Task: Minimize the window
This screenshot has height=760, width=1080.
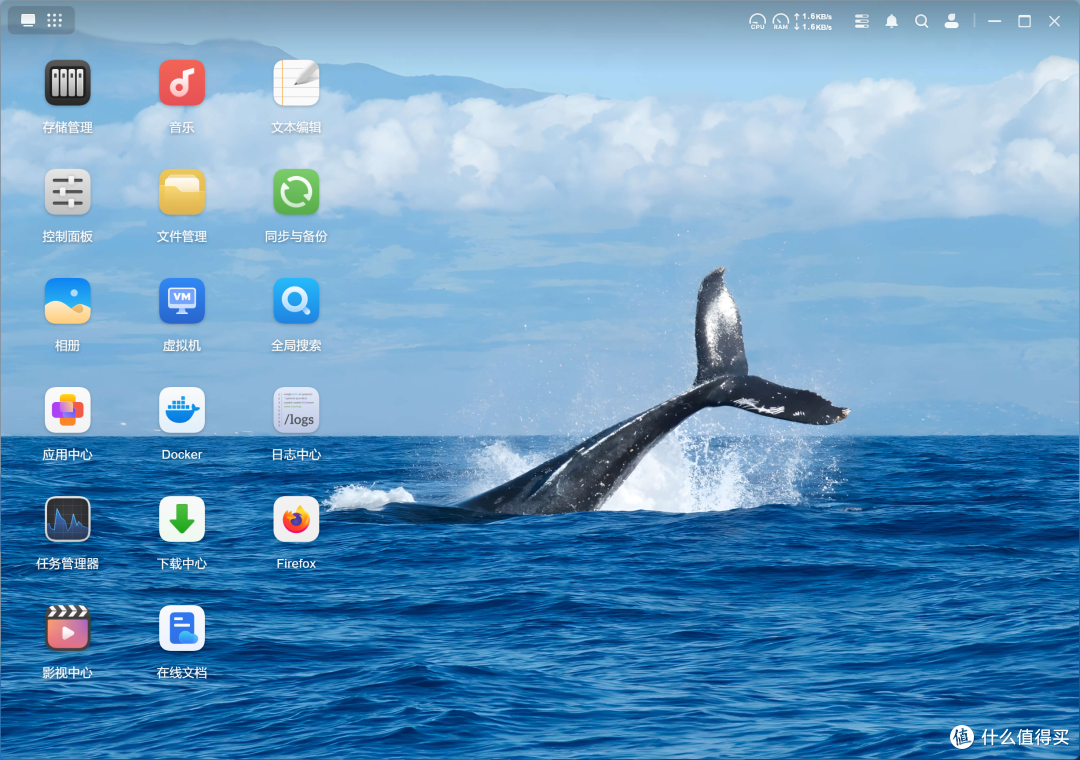Action: [x=995, y=21]
